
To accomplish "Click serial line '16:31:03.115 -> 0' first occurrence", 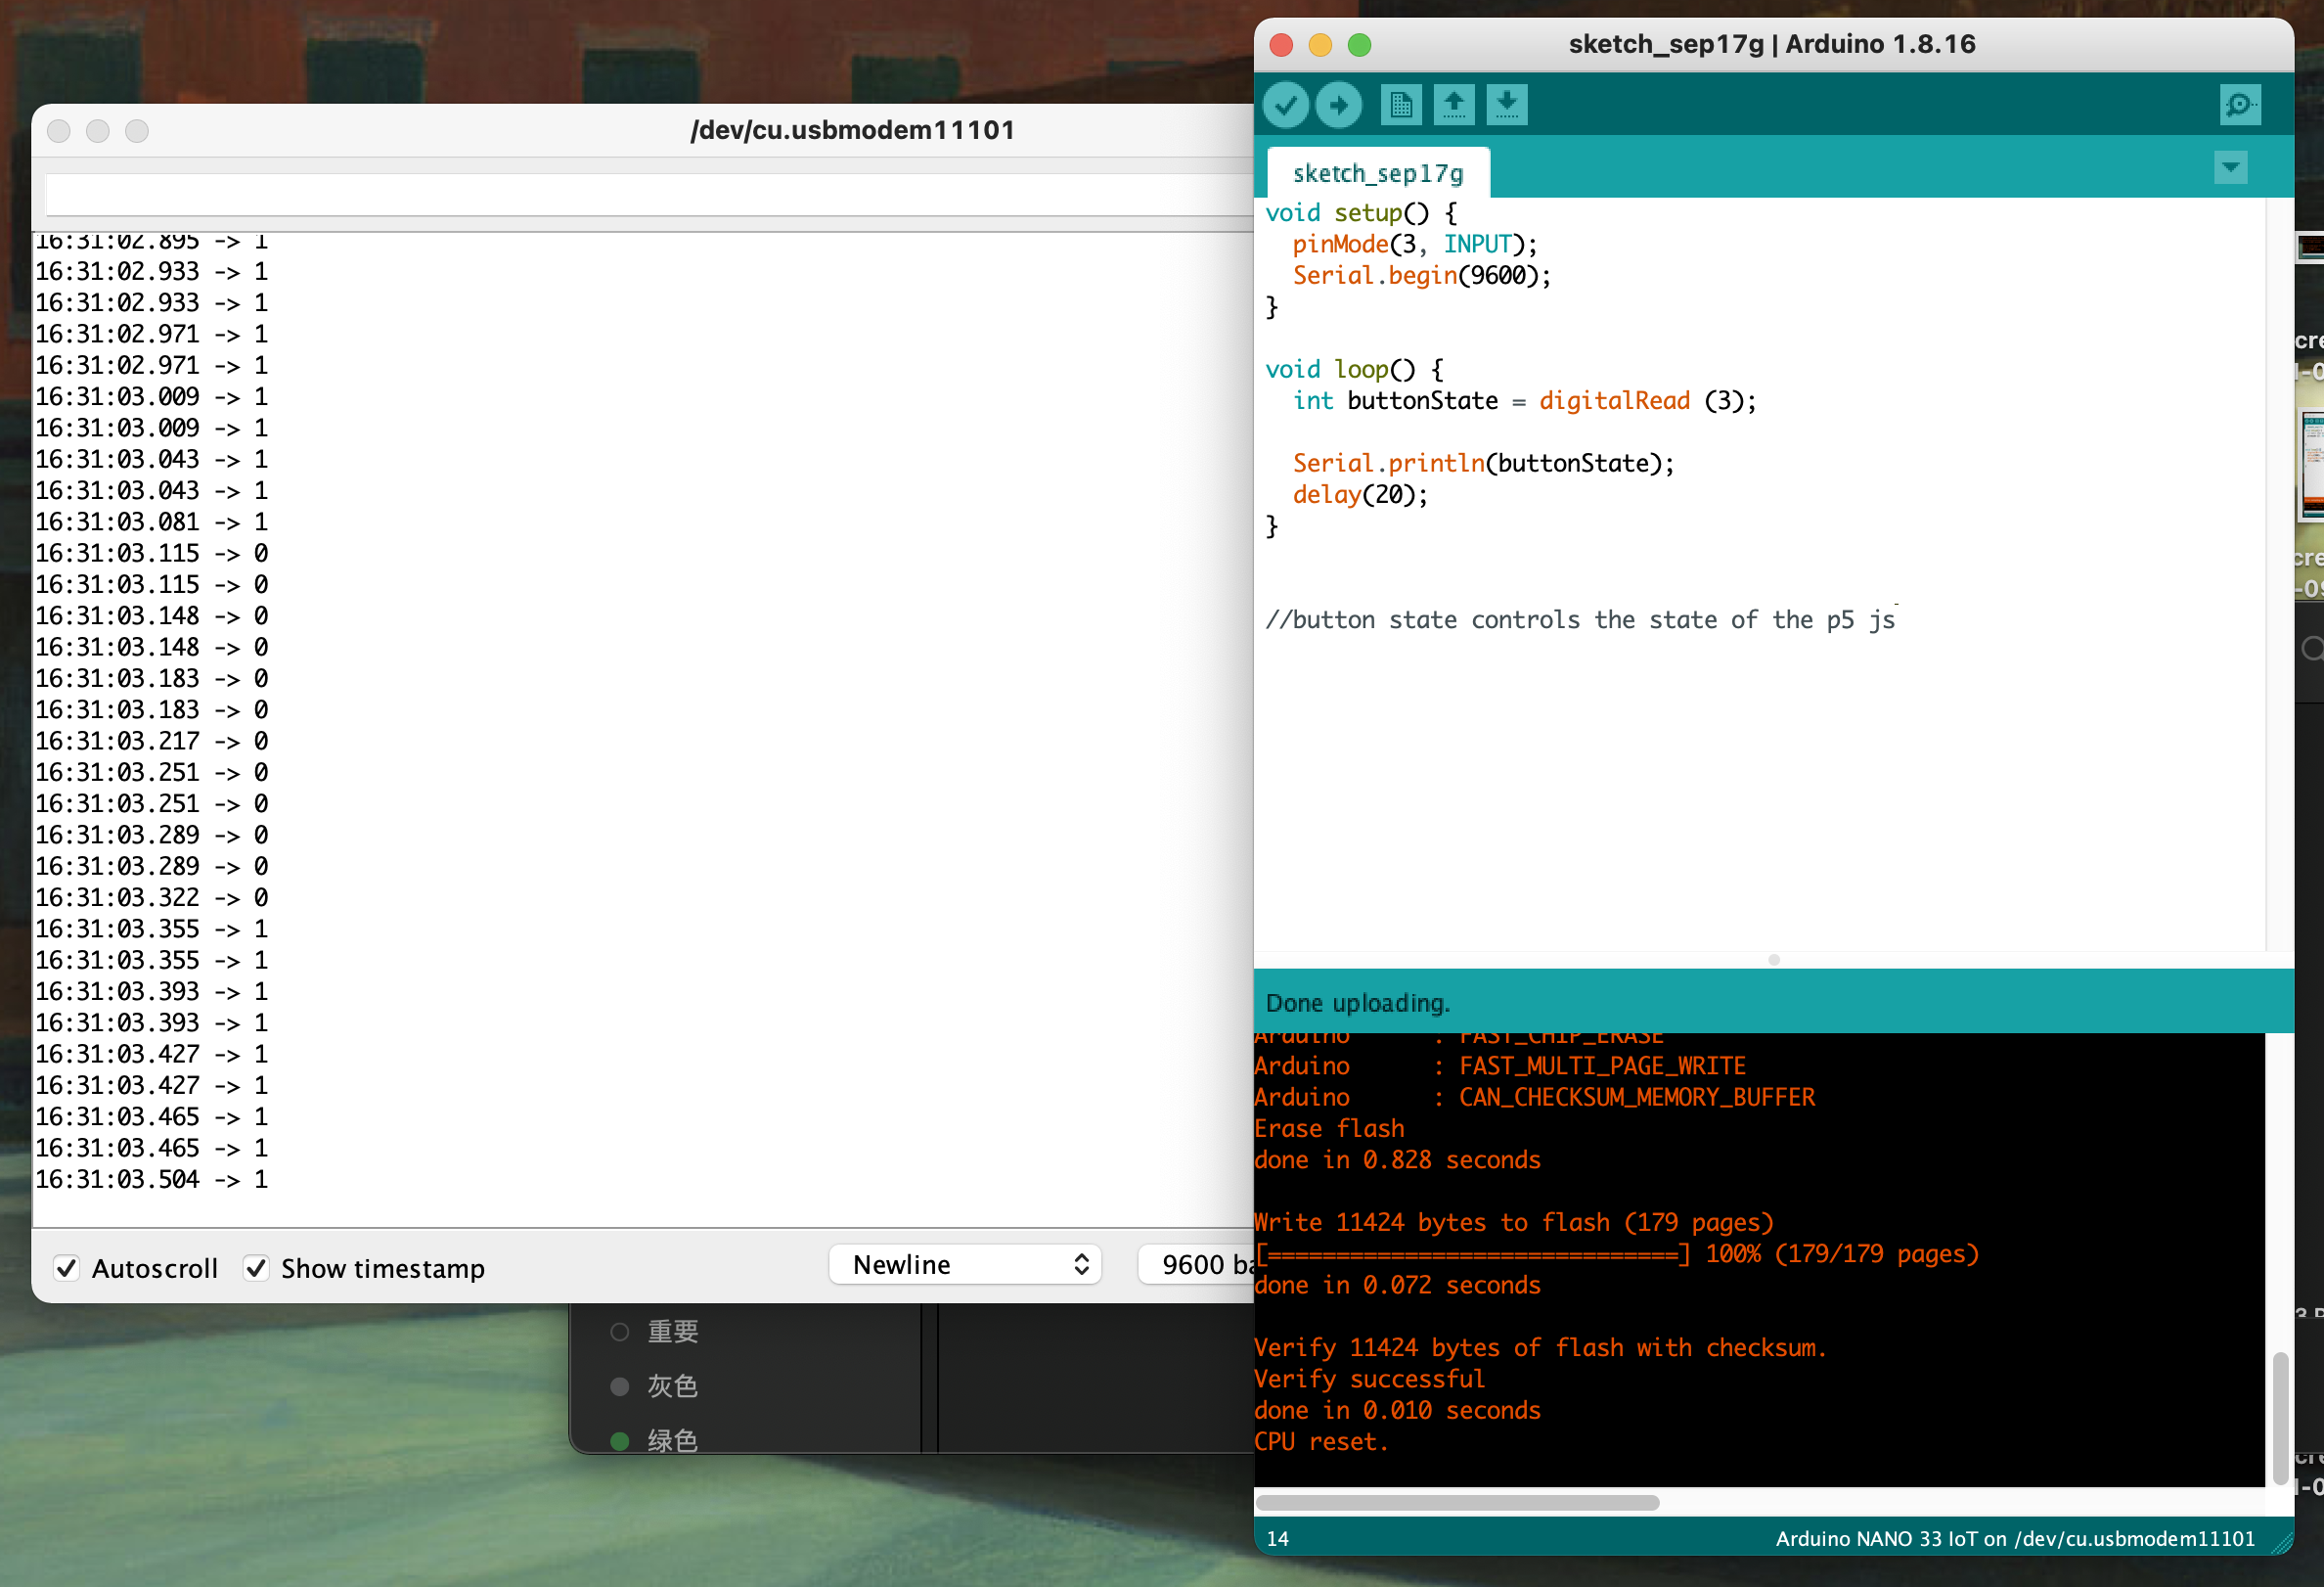I will [x=152, y=554].
